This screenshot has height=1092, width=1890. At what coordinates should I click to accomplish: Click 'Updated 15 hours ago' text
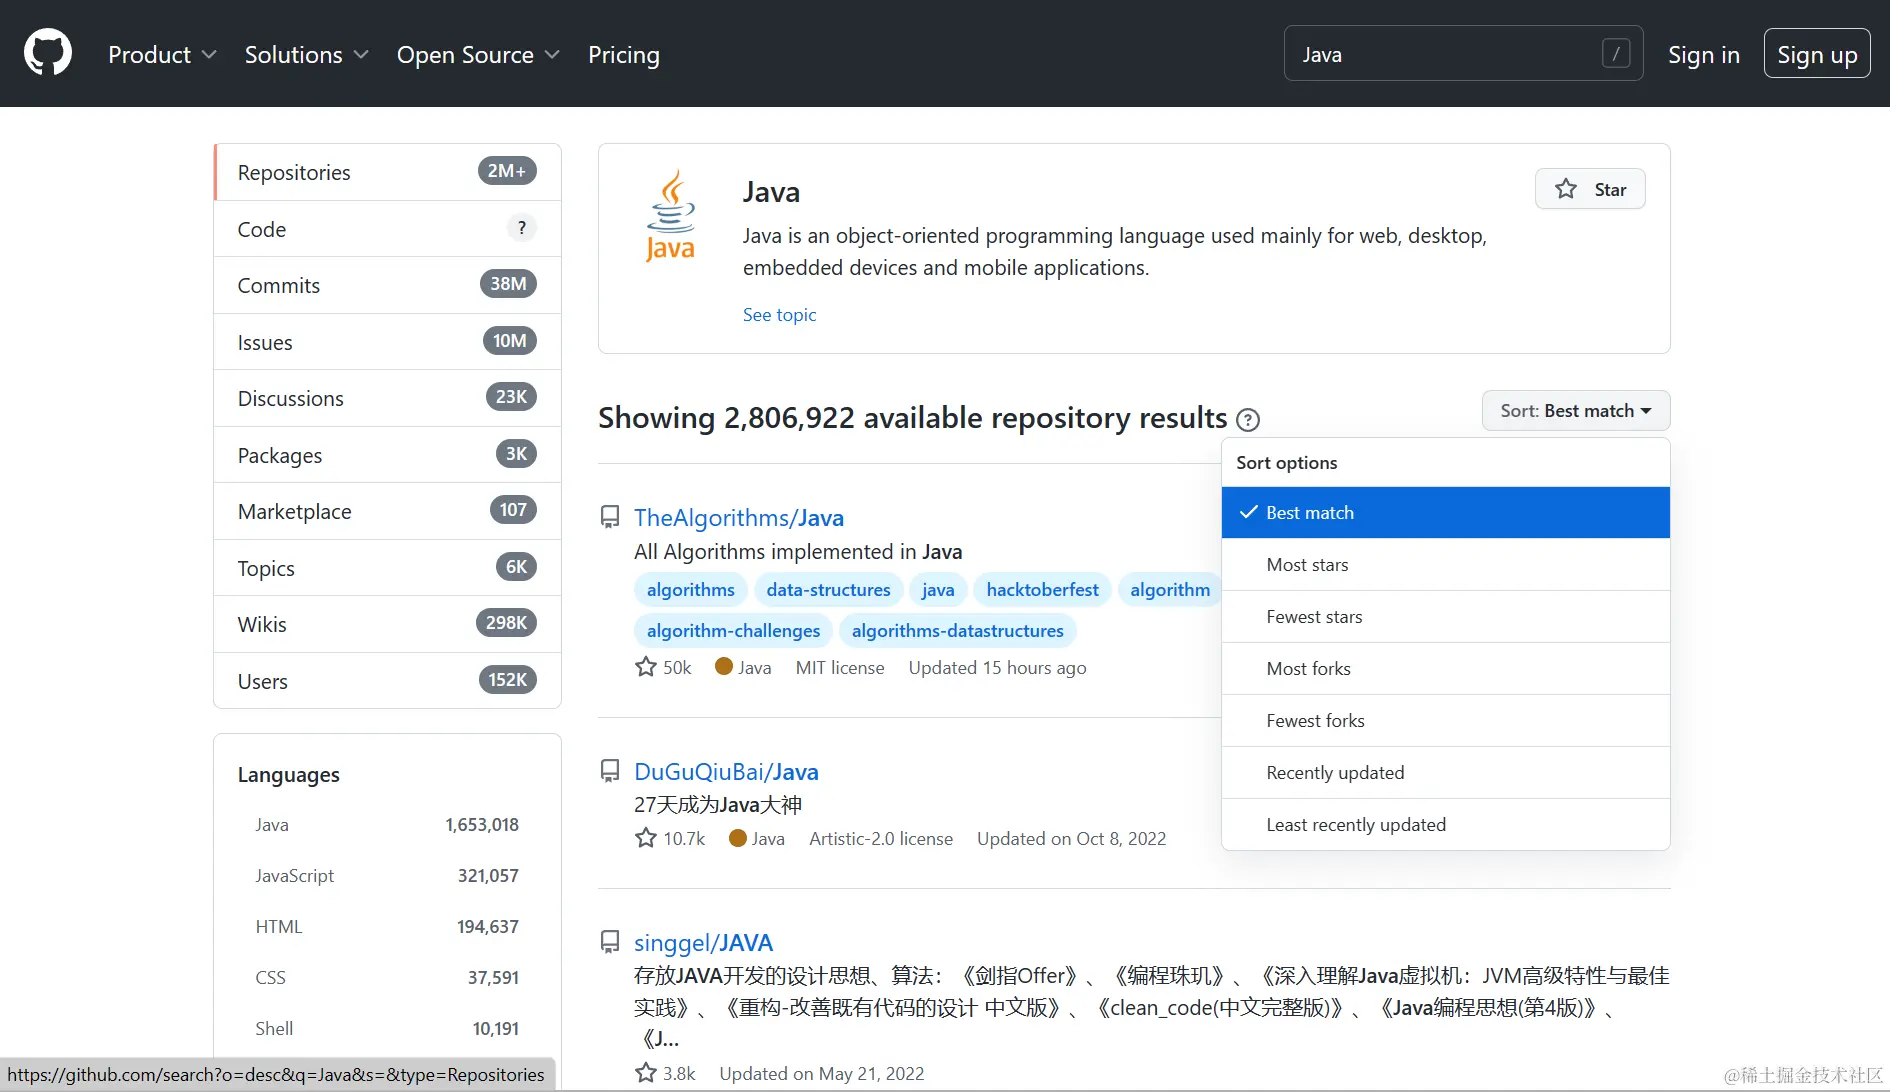[x=997, y=667]
